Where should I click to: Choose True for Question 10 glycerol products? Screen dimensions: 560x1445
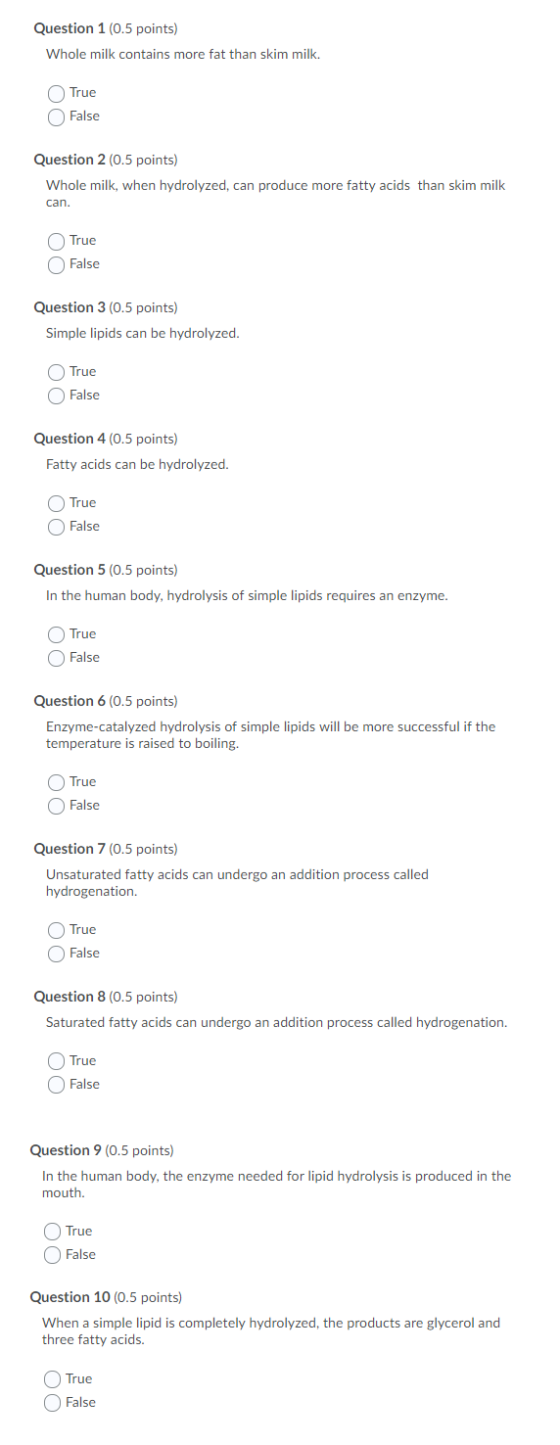pos(52,1379)
